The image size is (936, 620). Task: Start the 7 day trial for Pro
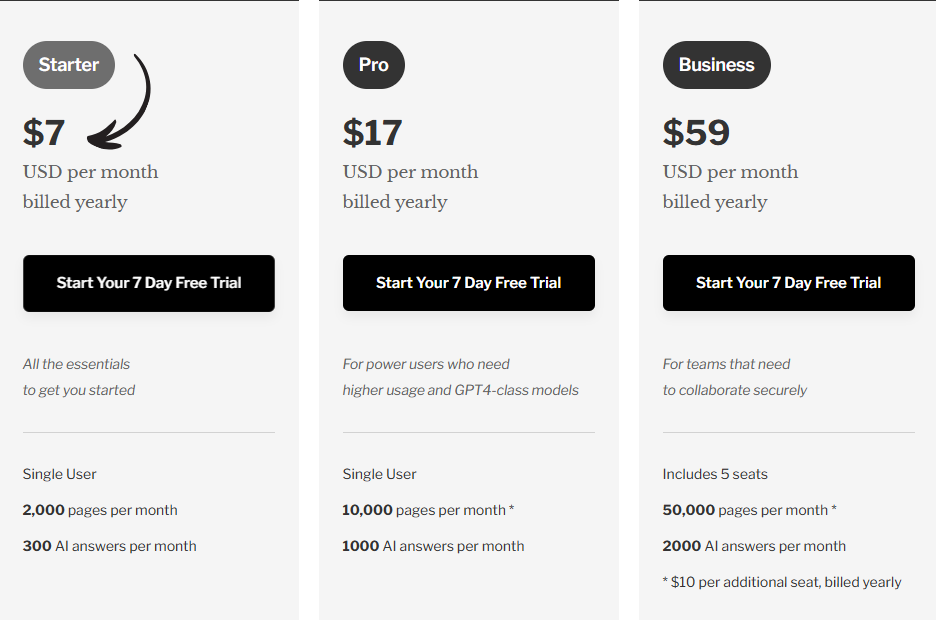(468, 283)
